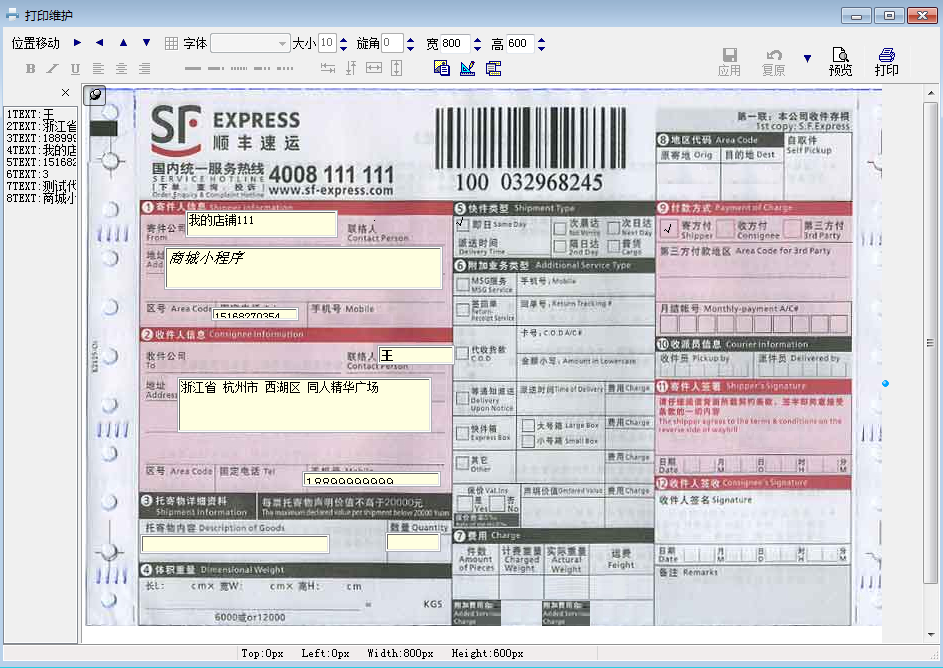Click the 打印 print button
Screen dimensions: 943x668
pos(886,63)
